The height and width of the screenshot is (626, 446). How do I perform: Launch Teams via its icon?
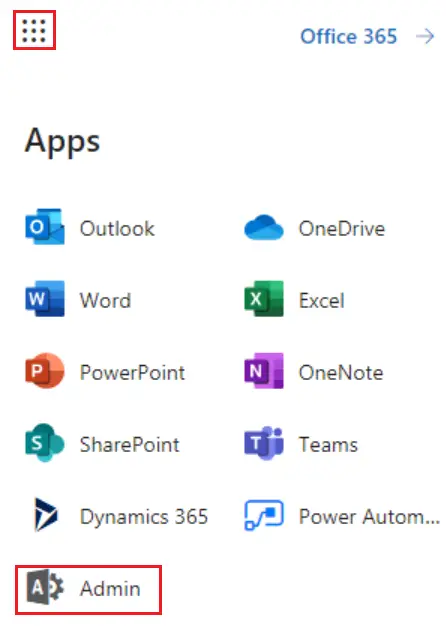tap(264, 443)
